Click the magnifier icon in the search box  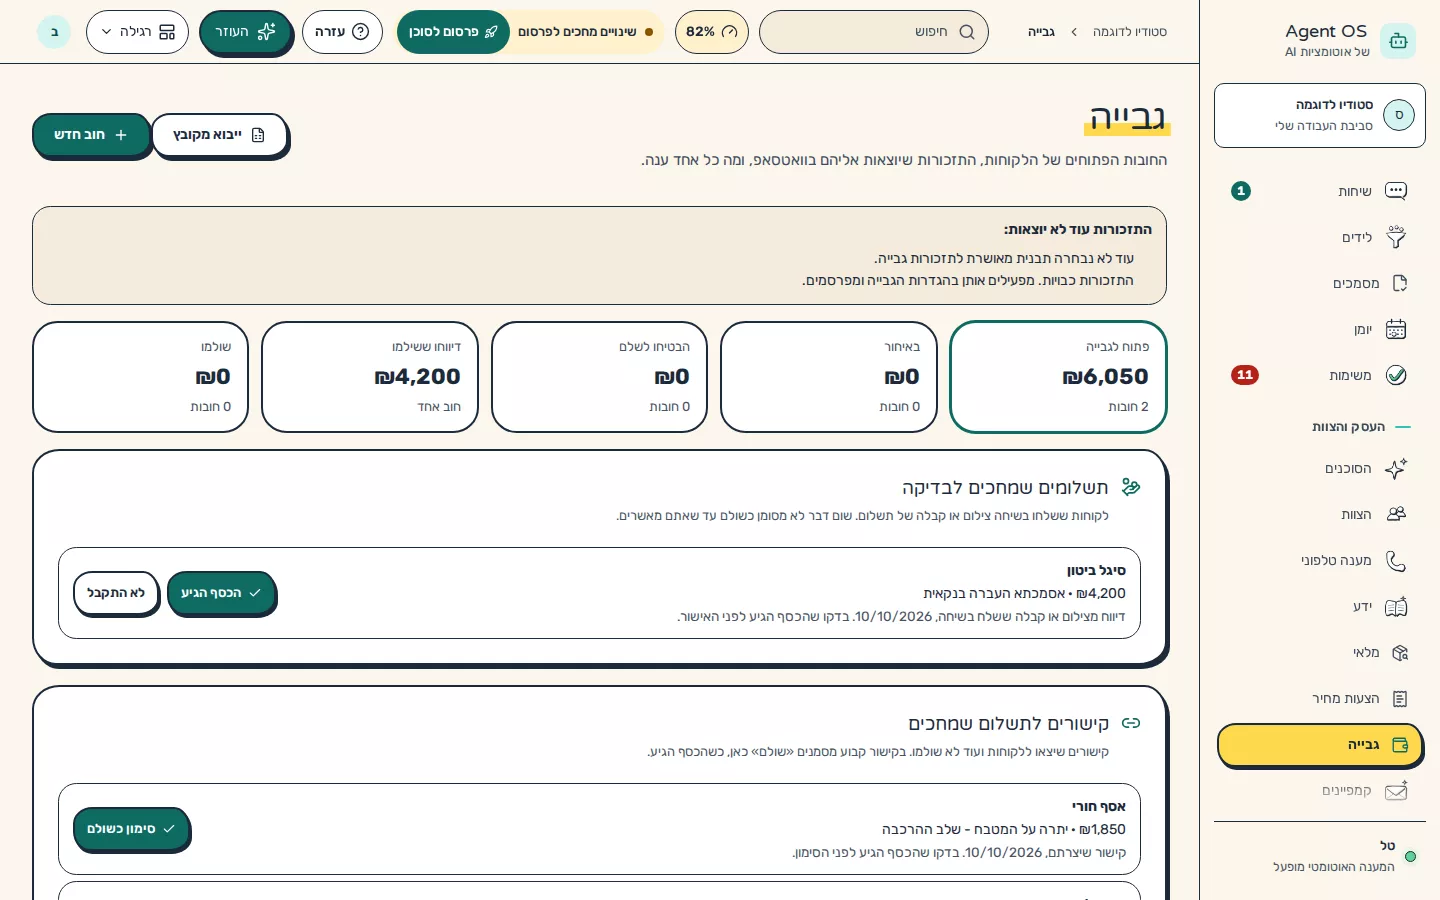(967, 32)
